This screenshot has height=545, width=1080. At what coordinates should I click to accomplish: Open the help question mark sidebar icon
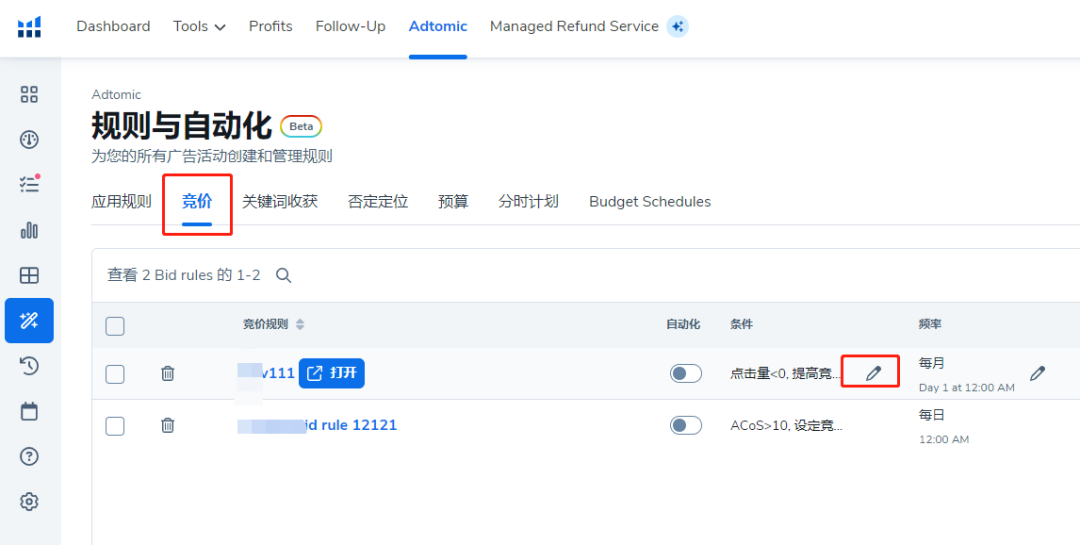point(29,456)
